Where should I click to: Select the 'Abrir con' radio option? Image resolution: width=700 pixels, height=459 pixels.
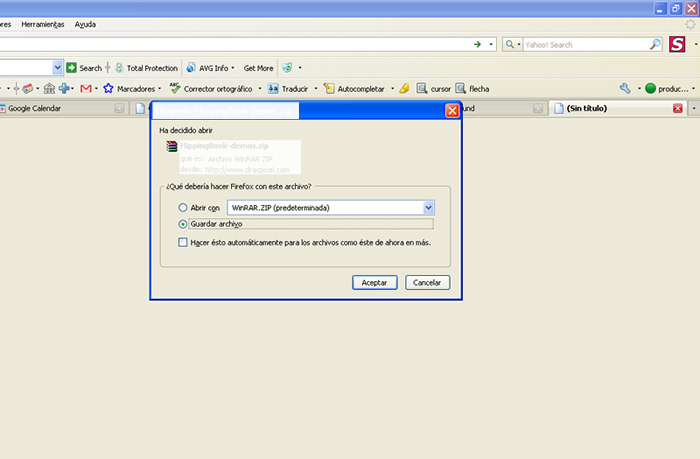pyautogui.click(x=182, y=207)
